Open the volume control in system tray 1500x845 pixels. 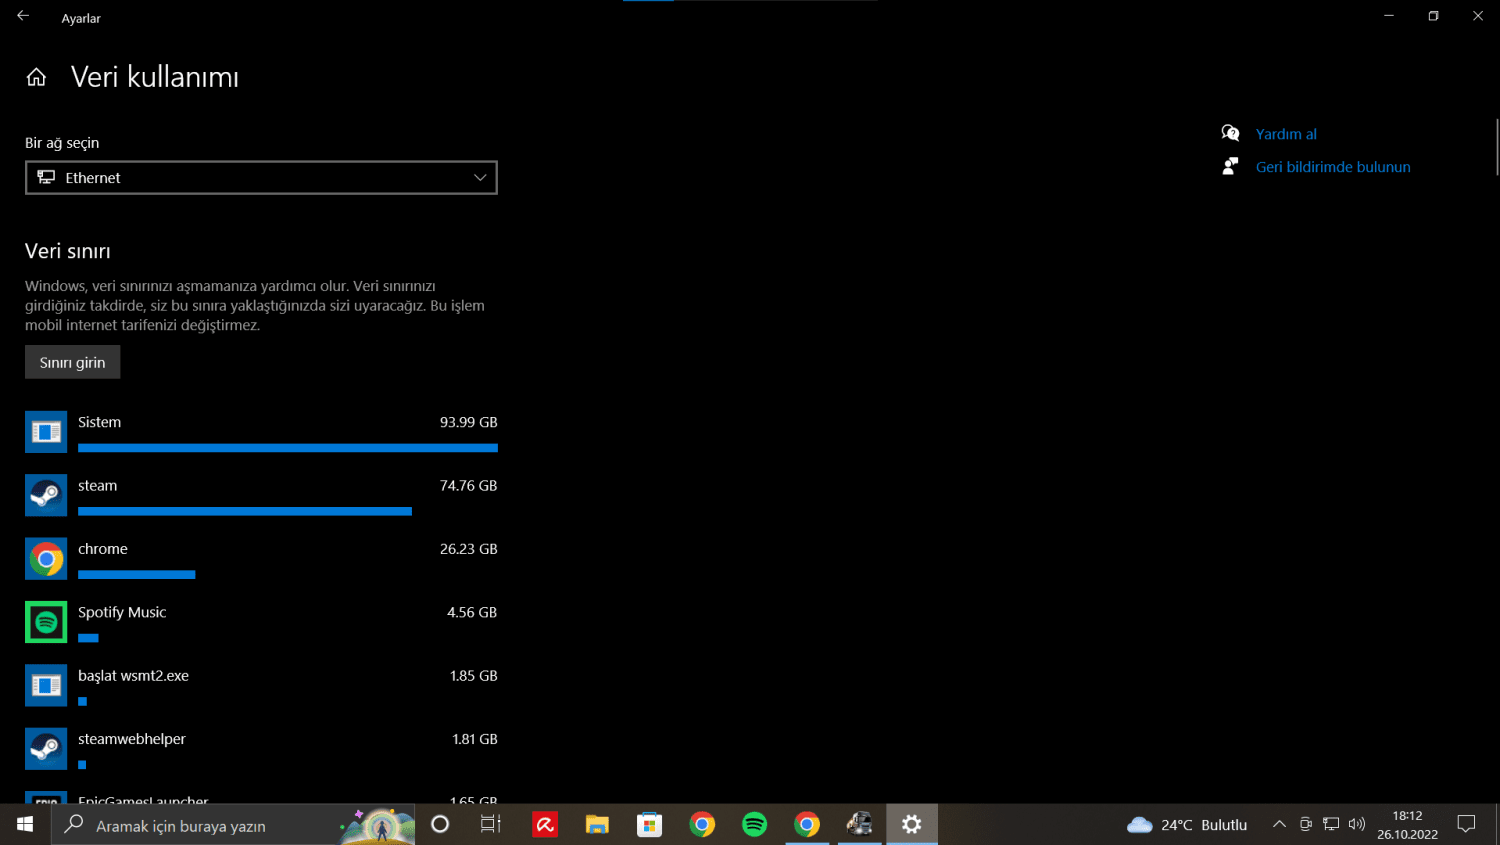pyautogui.click(x=1357, y=825)
